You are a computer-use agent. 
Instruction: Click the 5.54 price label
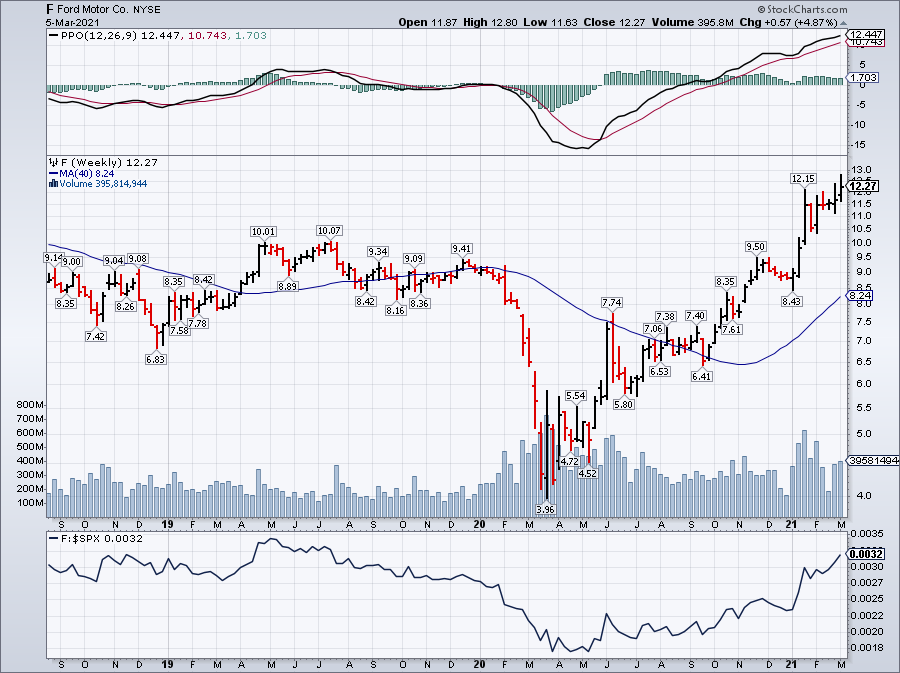click(575, 395)
